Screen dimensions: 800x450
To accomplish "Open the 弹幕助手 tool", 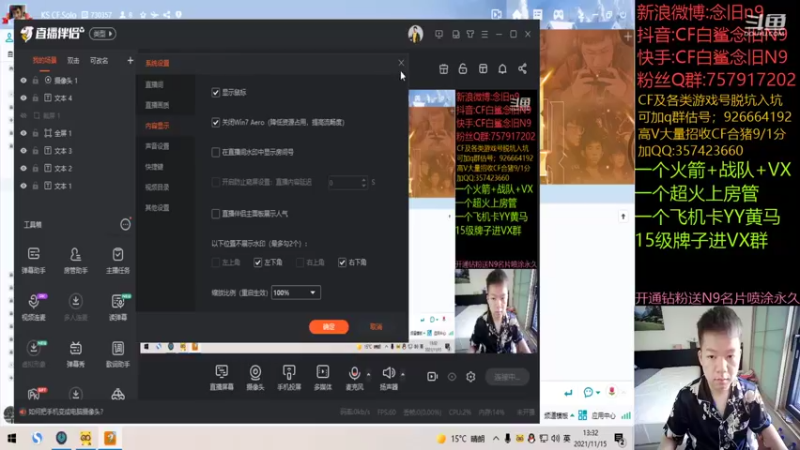I will point(34,259).
